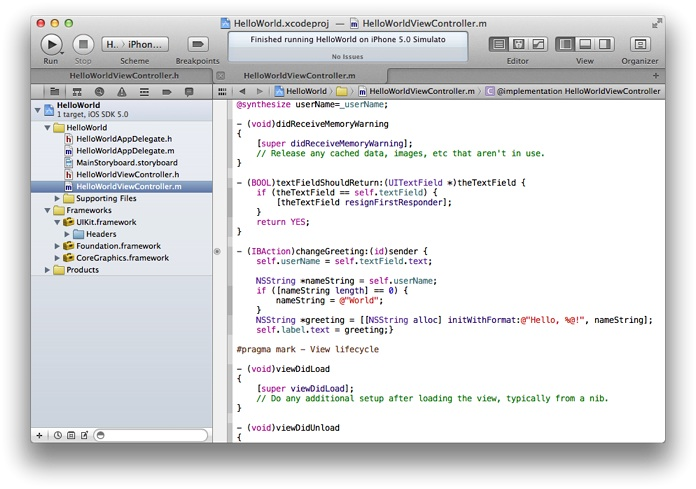Open the related files menu icon
696x489 pixels.
(222, 91)
